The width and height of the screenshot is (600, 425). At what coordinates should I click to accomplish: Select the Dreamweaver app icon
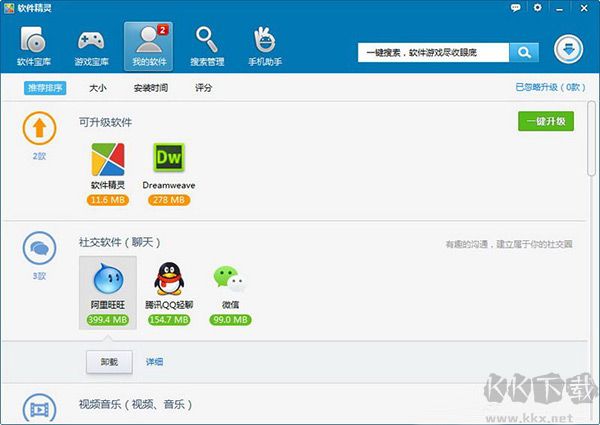click(x=168, y=159)
